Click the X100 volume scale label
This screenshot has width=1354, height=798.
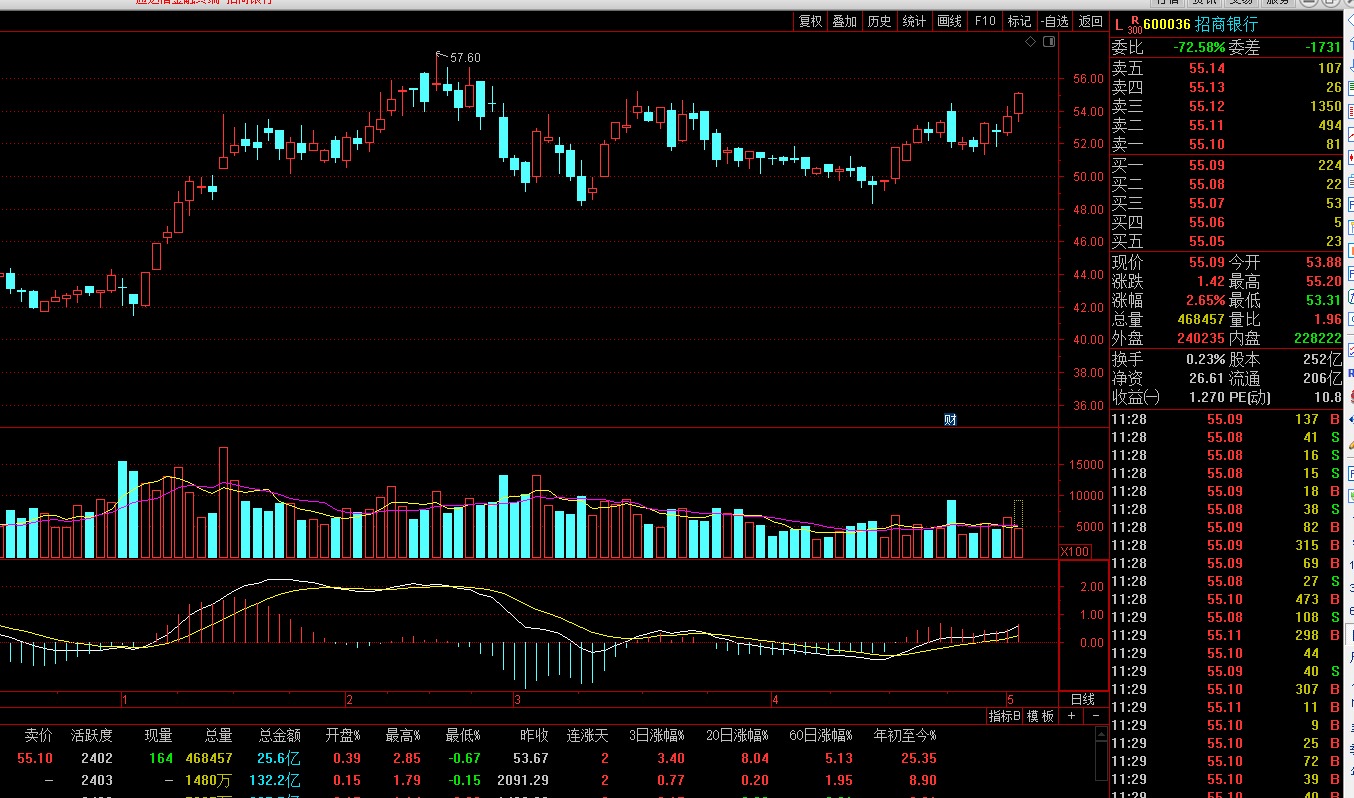click(1075, 551)
